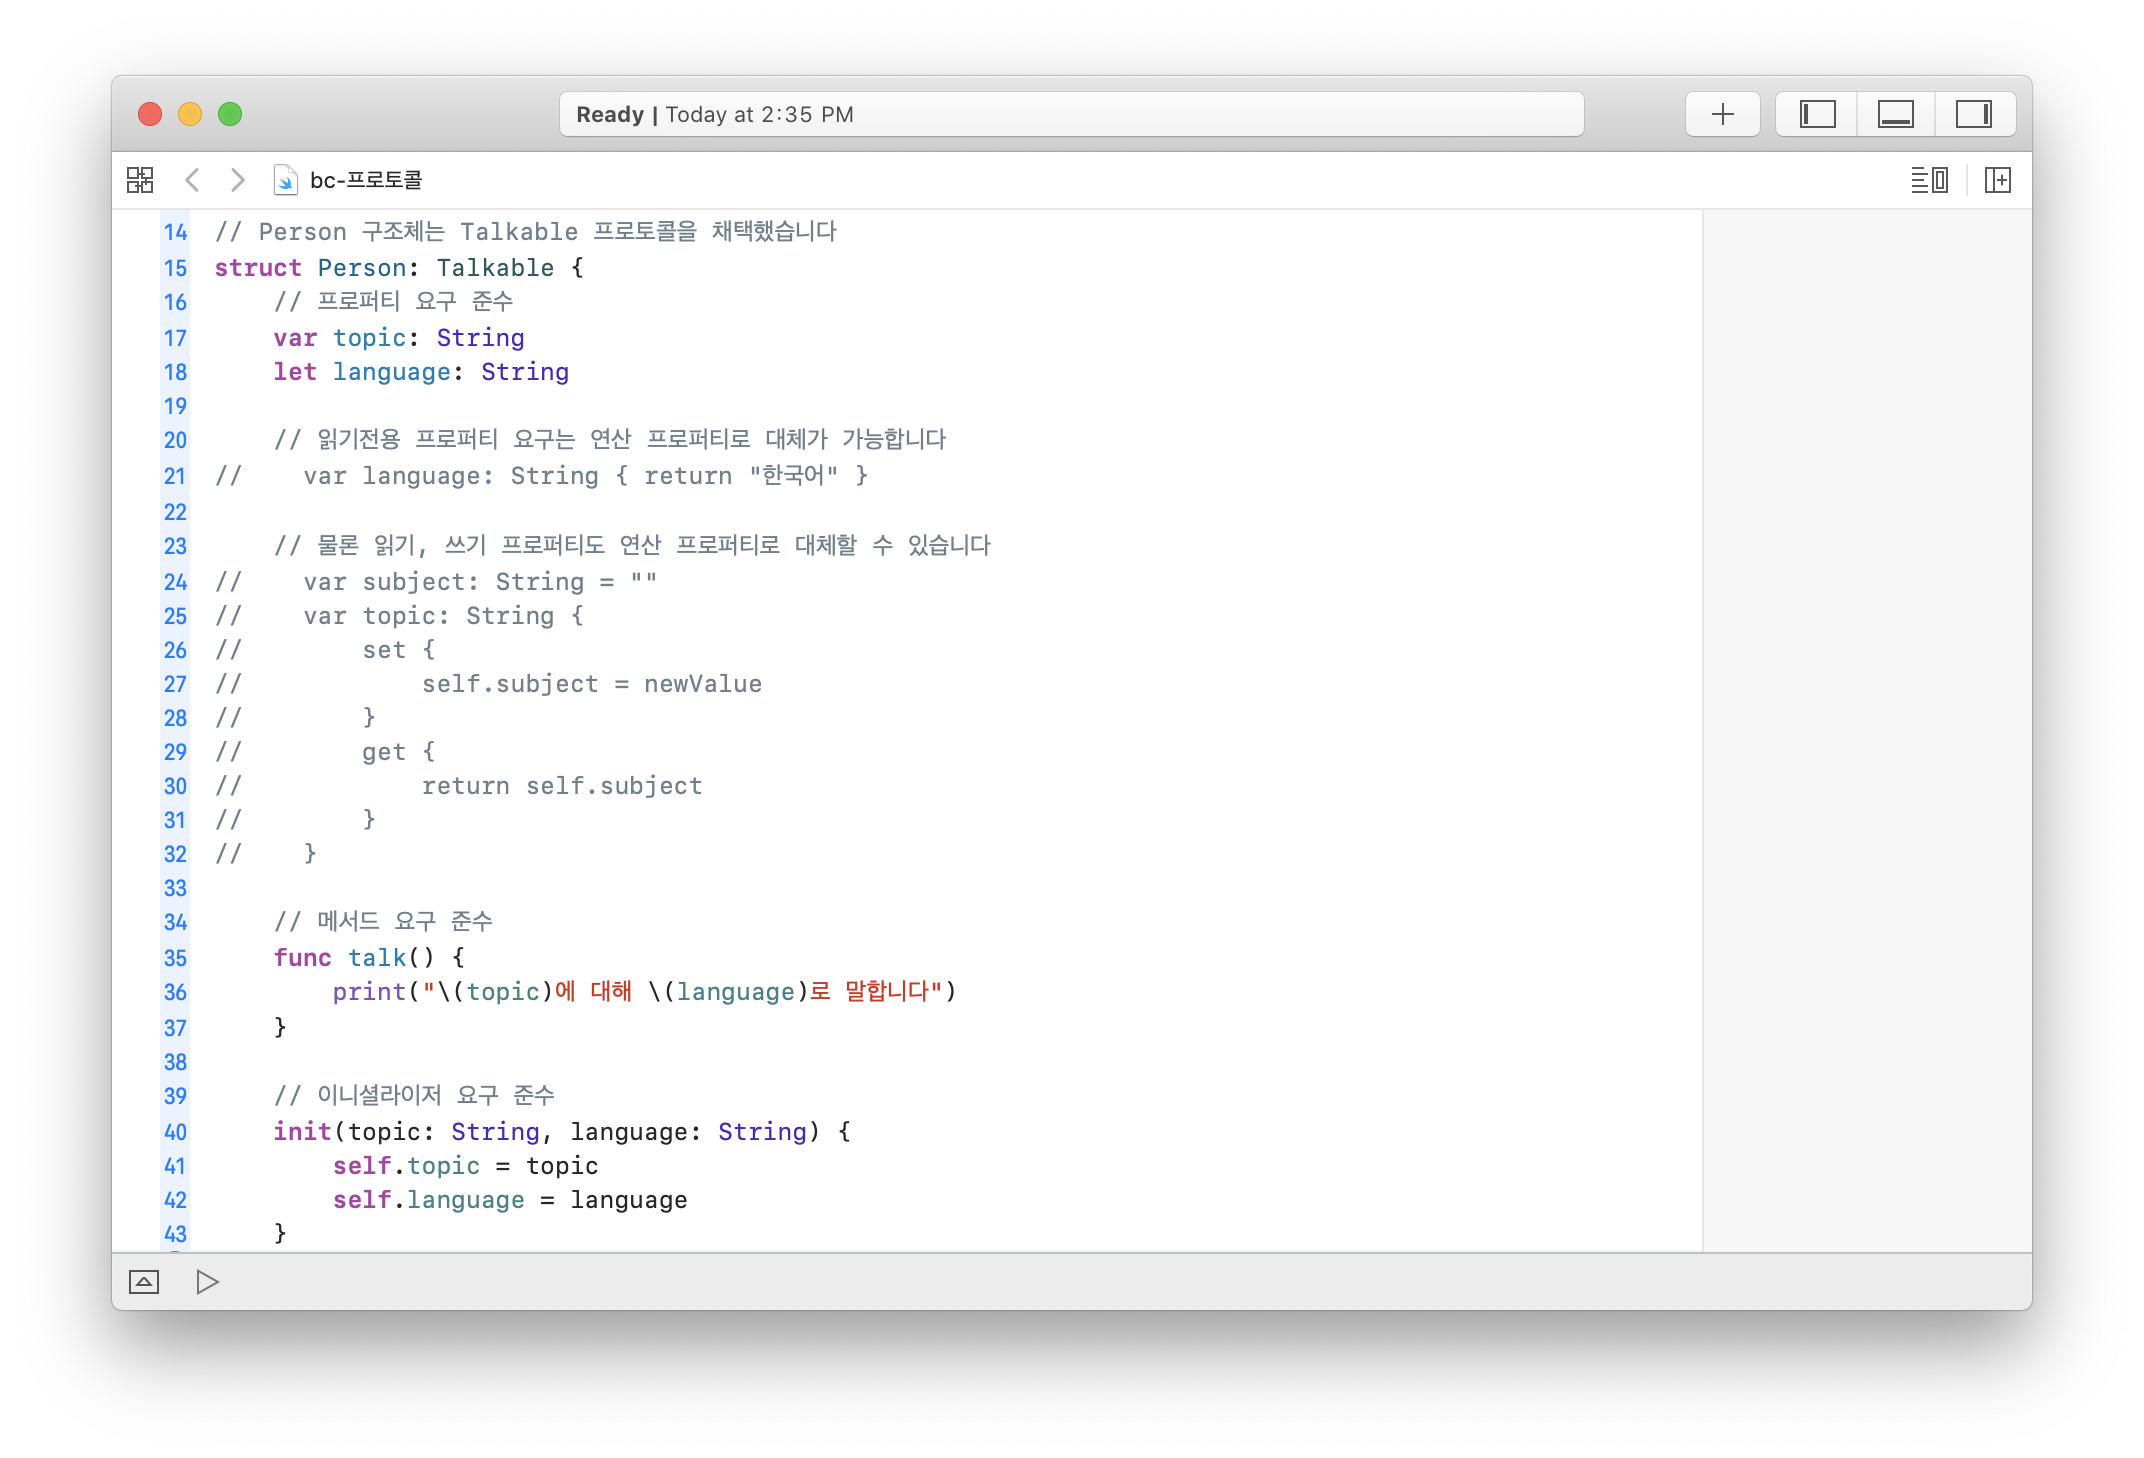This screenshot has height=1458, width=2144.
Task: Toggle the bottom debug area panel
Action: [x=1895, y=114]
